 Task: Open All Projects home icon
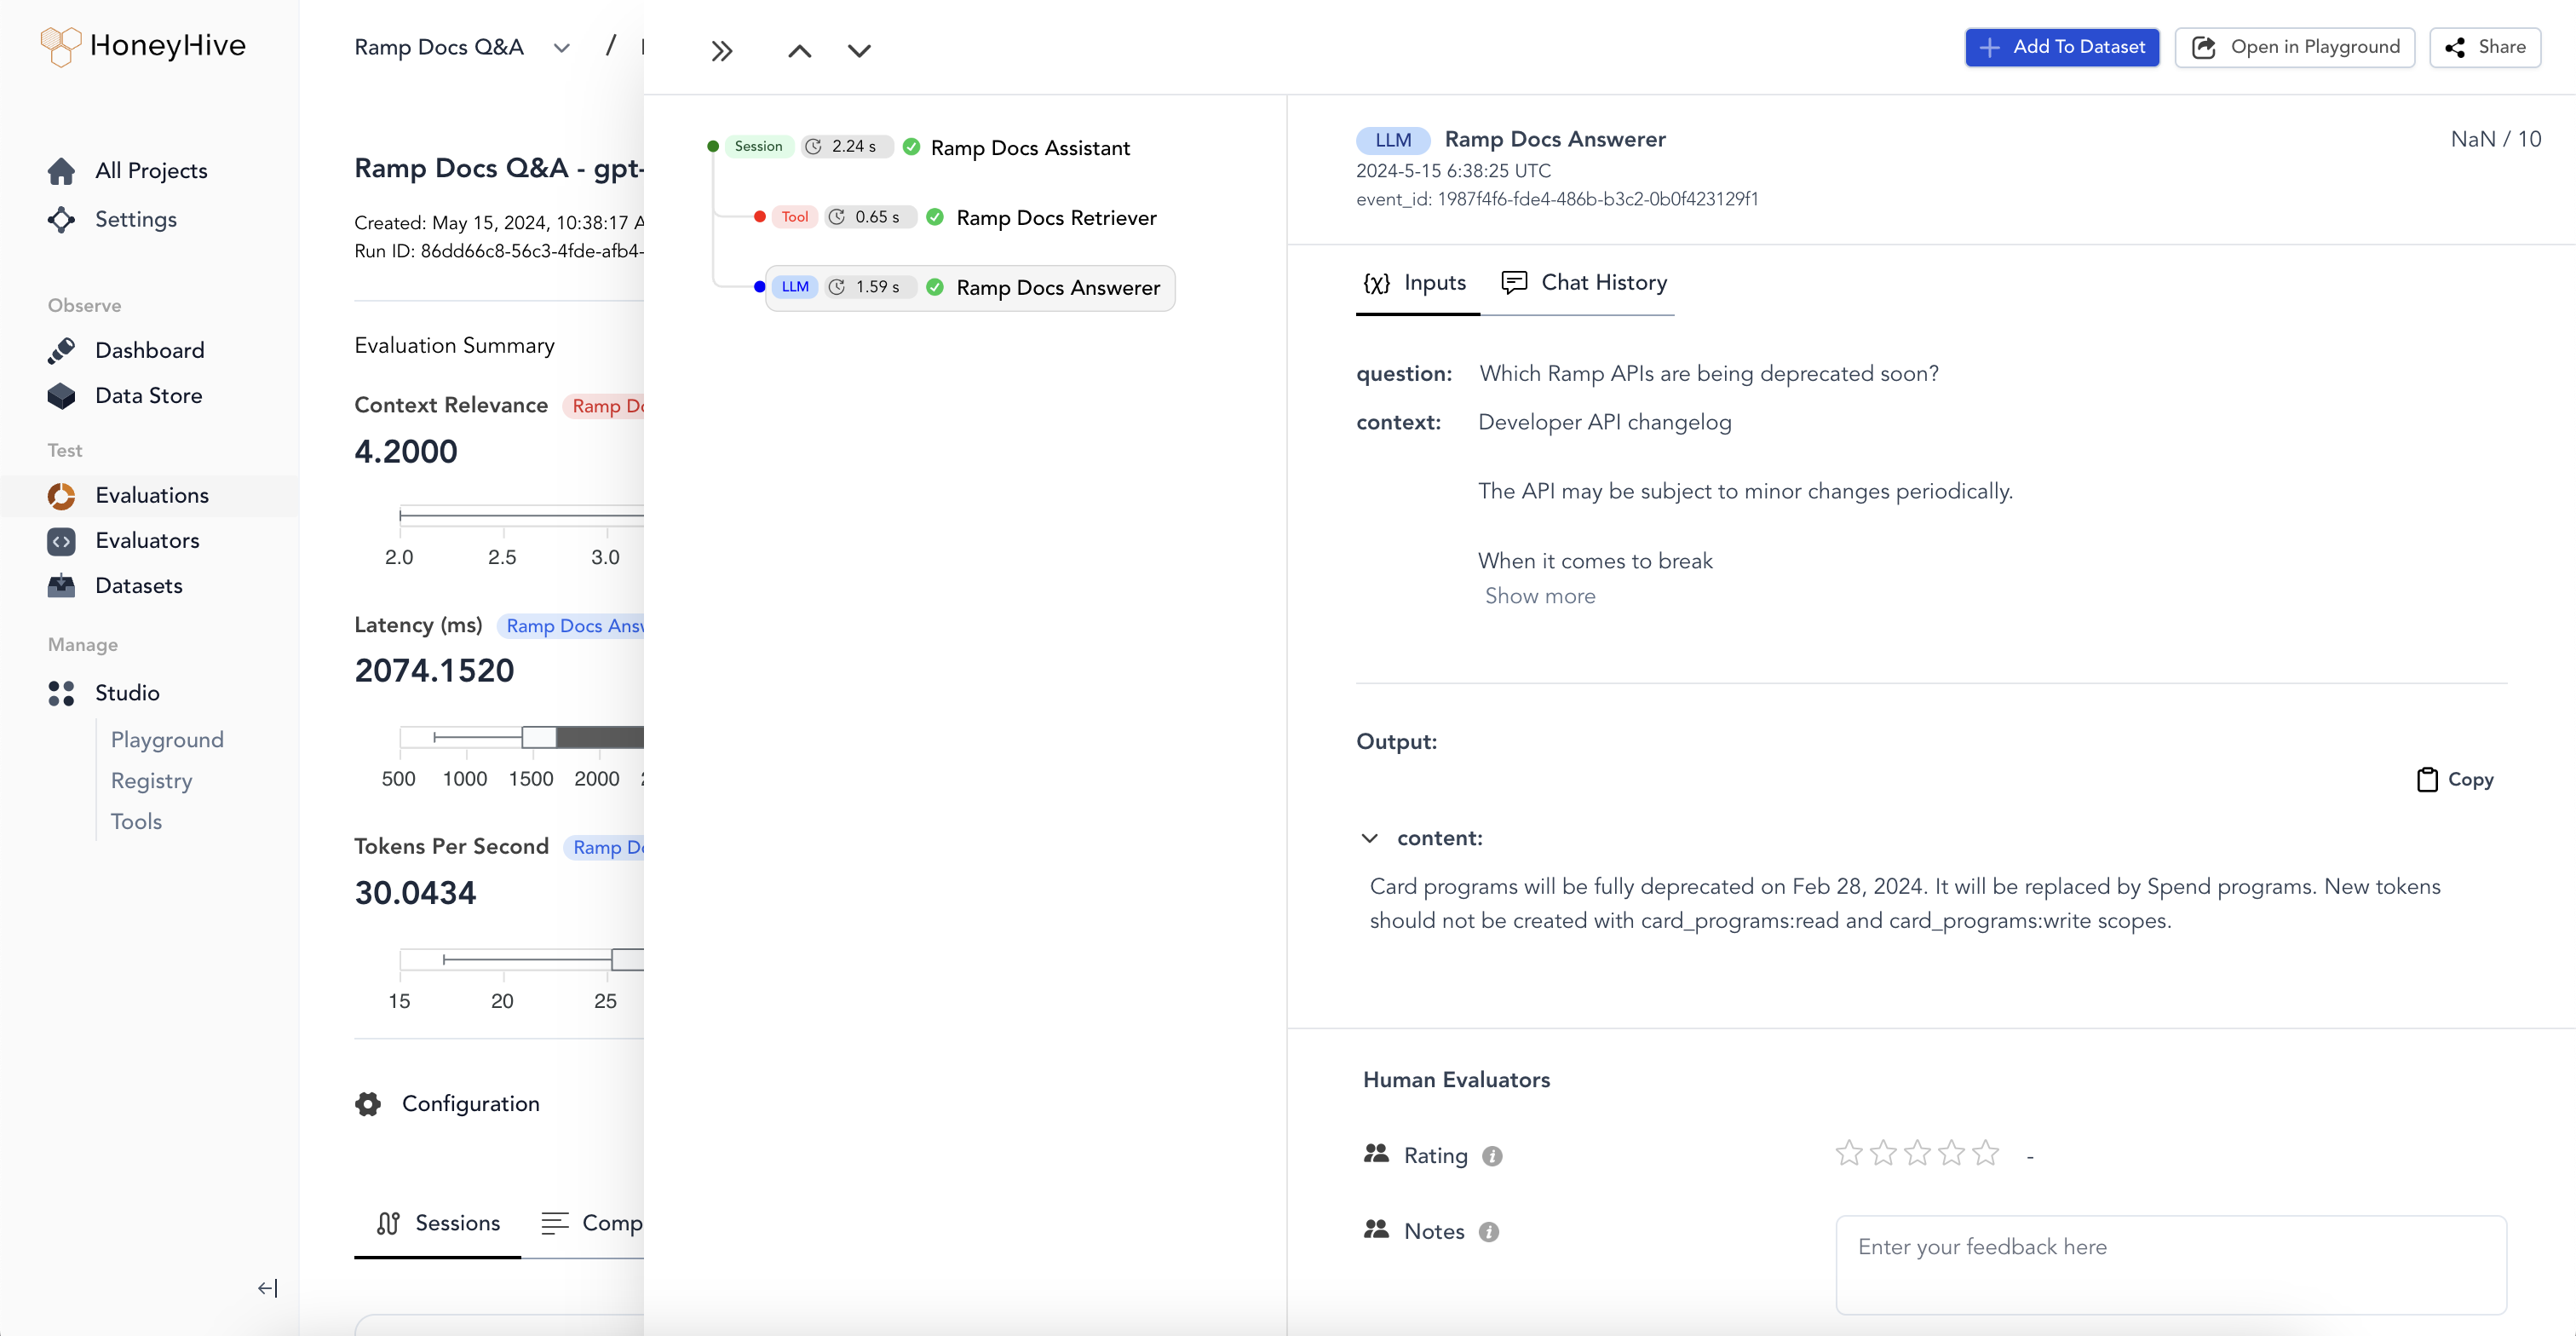(x=61, y=171)
